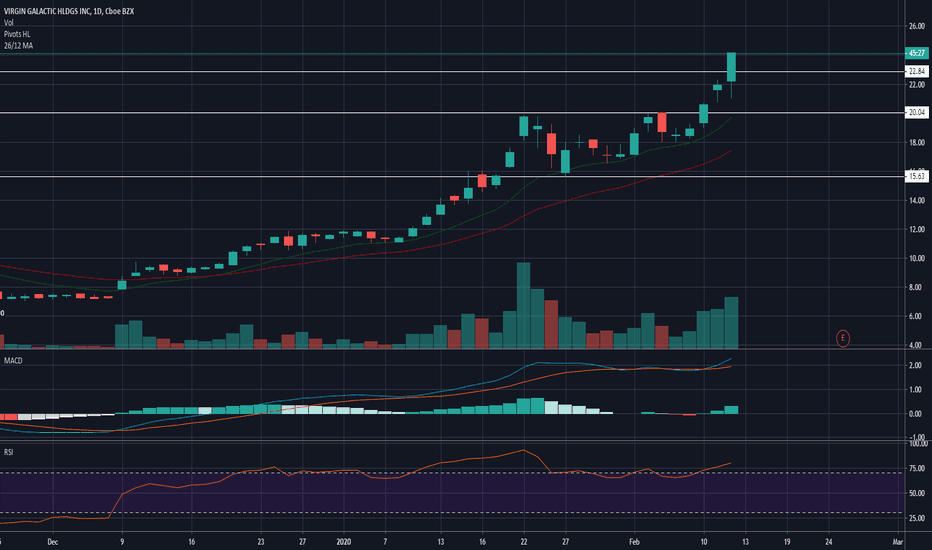Click the RSI pane label
The width and height of the screenshot is (932, 550).
click(x=8, y=452)
